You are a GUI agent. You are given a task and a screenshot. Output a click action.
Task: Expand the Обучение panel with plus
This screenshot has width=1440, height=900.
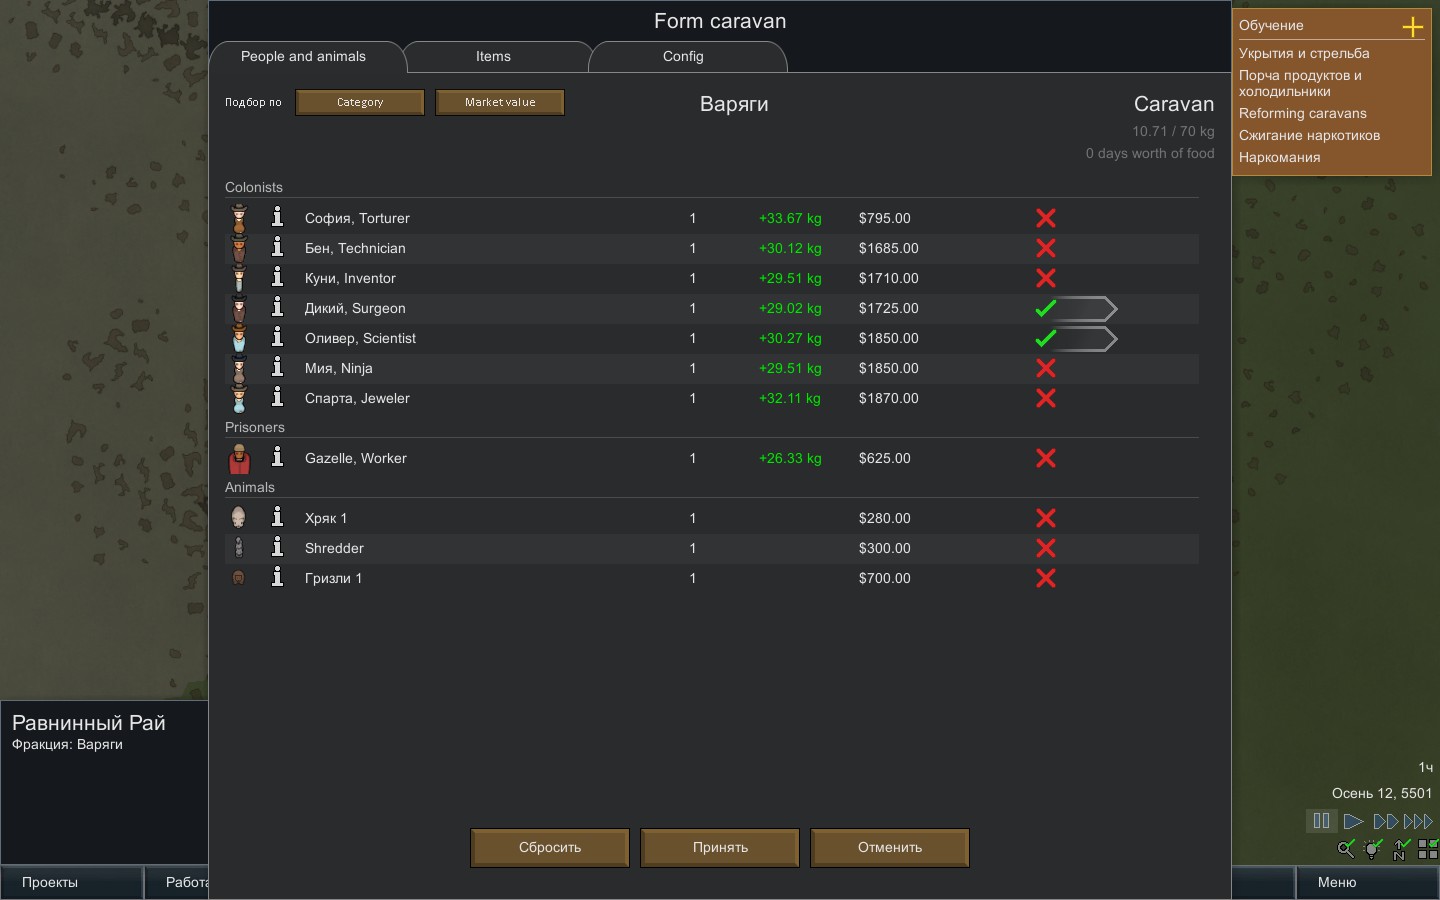click(x=1412, y=26)
